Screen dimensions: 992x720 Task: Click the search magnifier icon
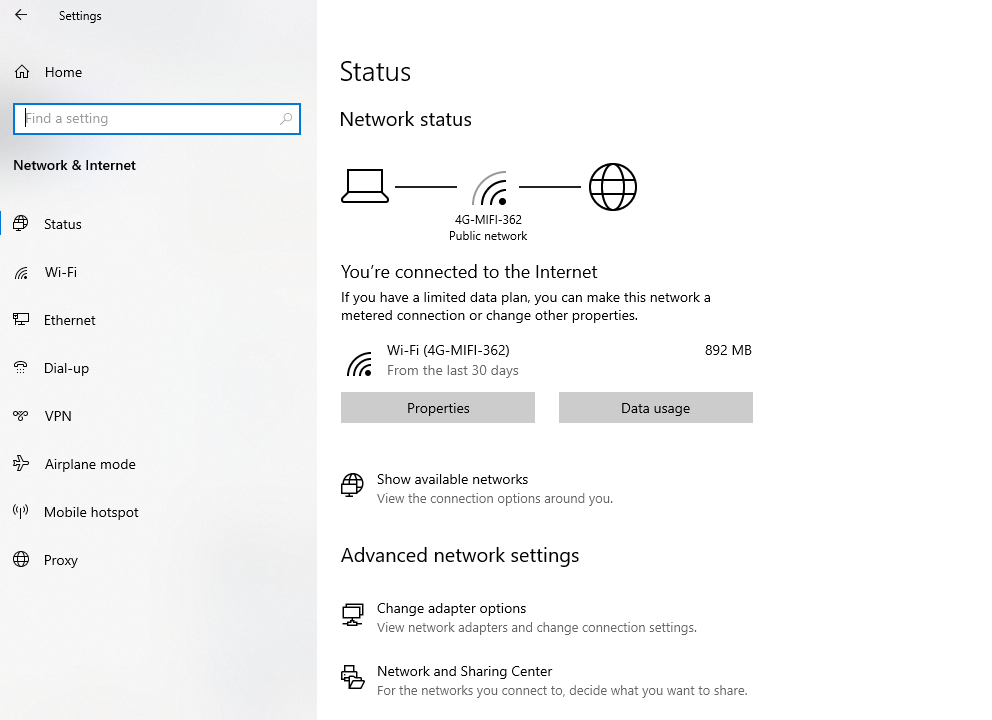[x=286, y=118]
